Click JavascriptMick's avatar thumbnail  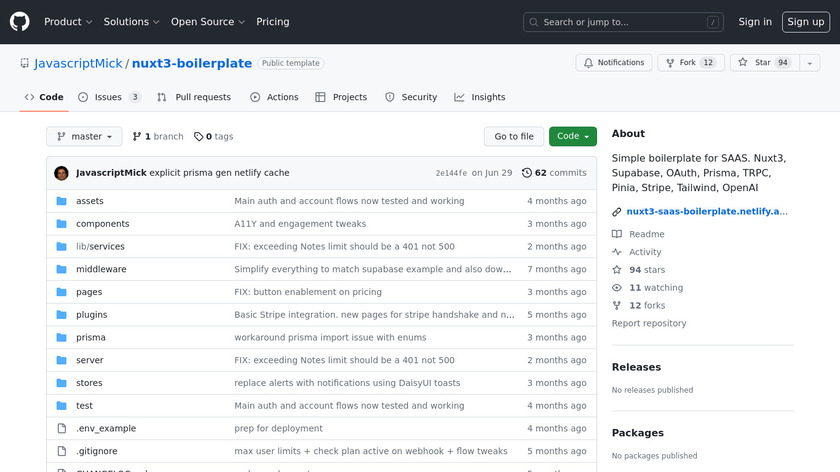pyautogui.click(x=62, y=173)
